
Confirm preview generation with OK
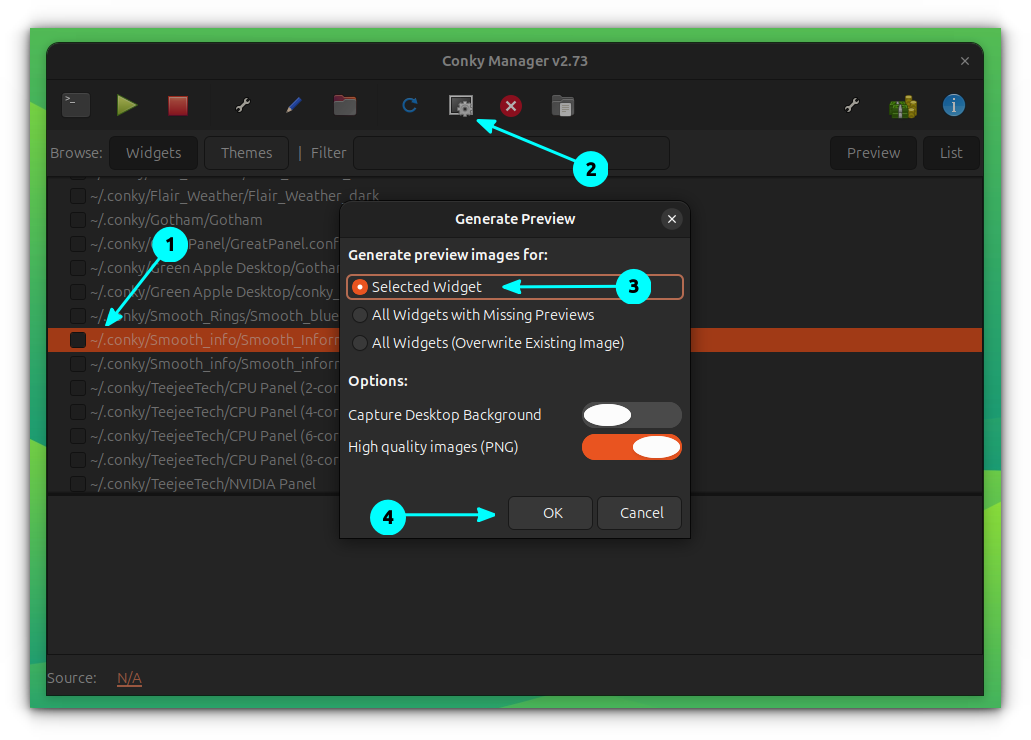(549, 512)
